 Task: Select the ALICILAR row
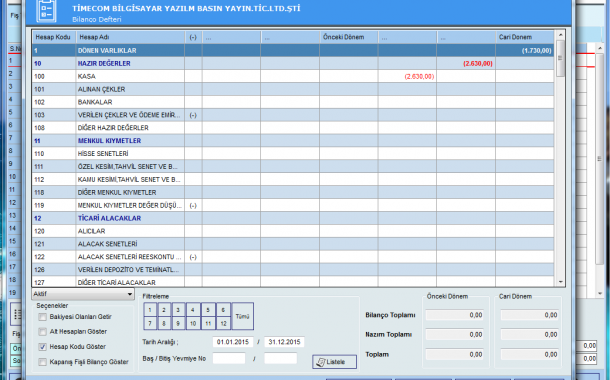click(293, 231)
